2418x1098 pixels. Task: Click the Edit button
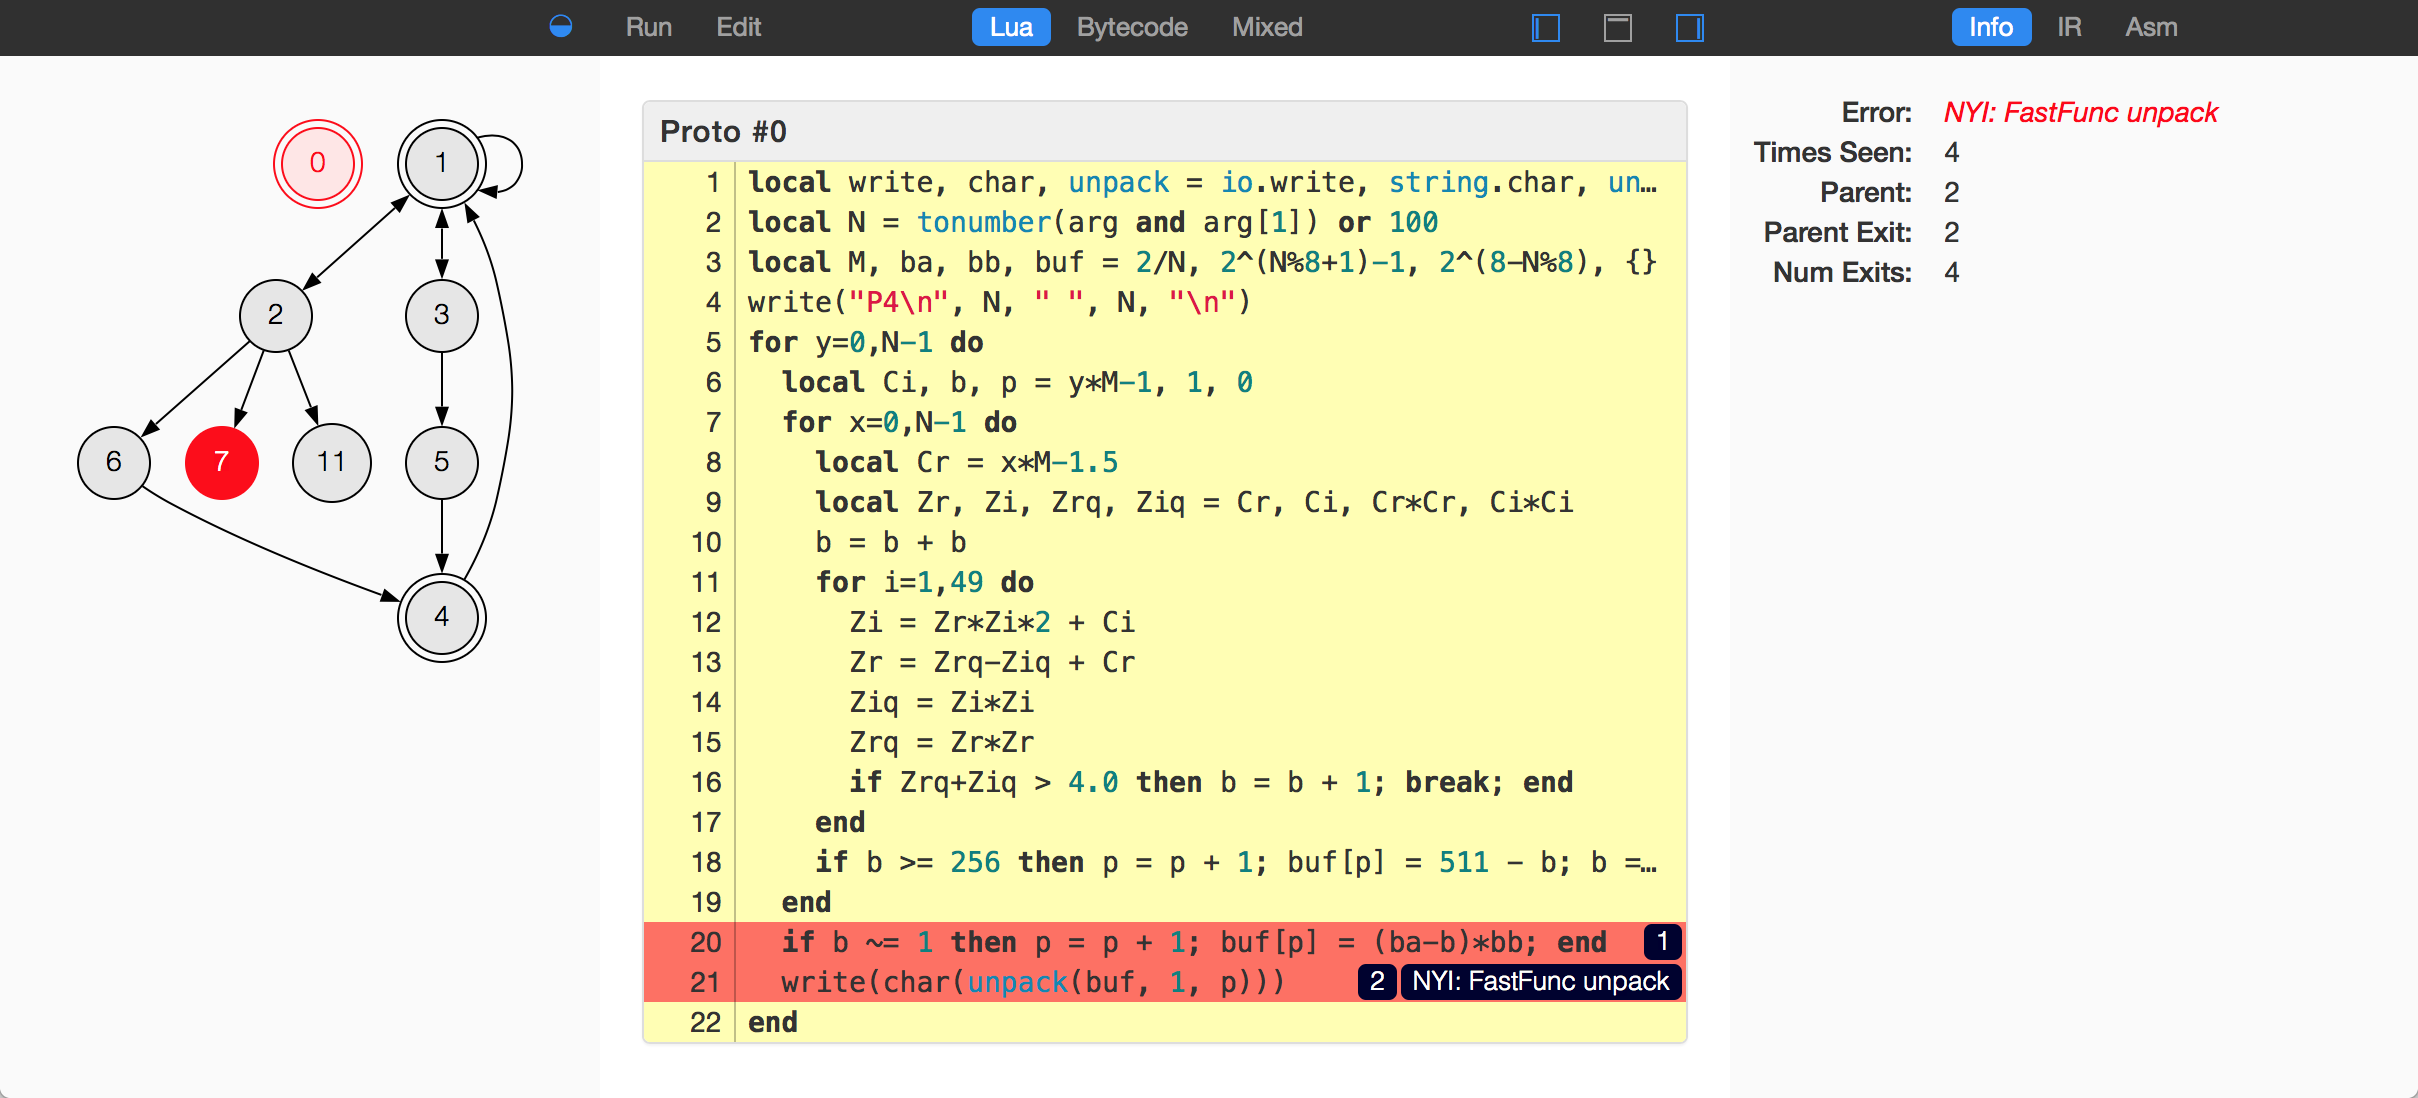tap(738, 27)
